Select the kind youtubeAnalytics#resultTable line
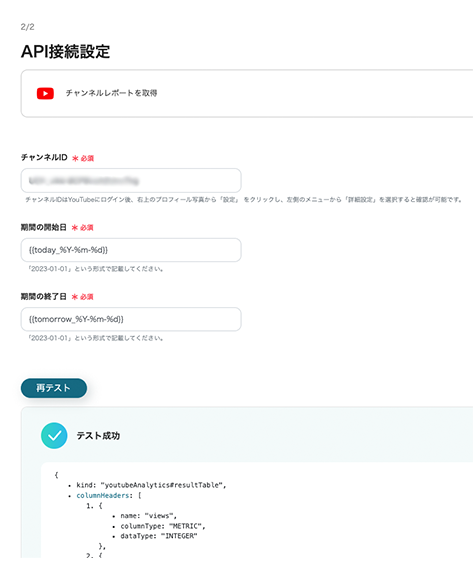 pos(151,485)
